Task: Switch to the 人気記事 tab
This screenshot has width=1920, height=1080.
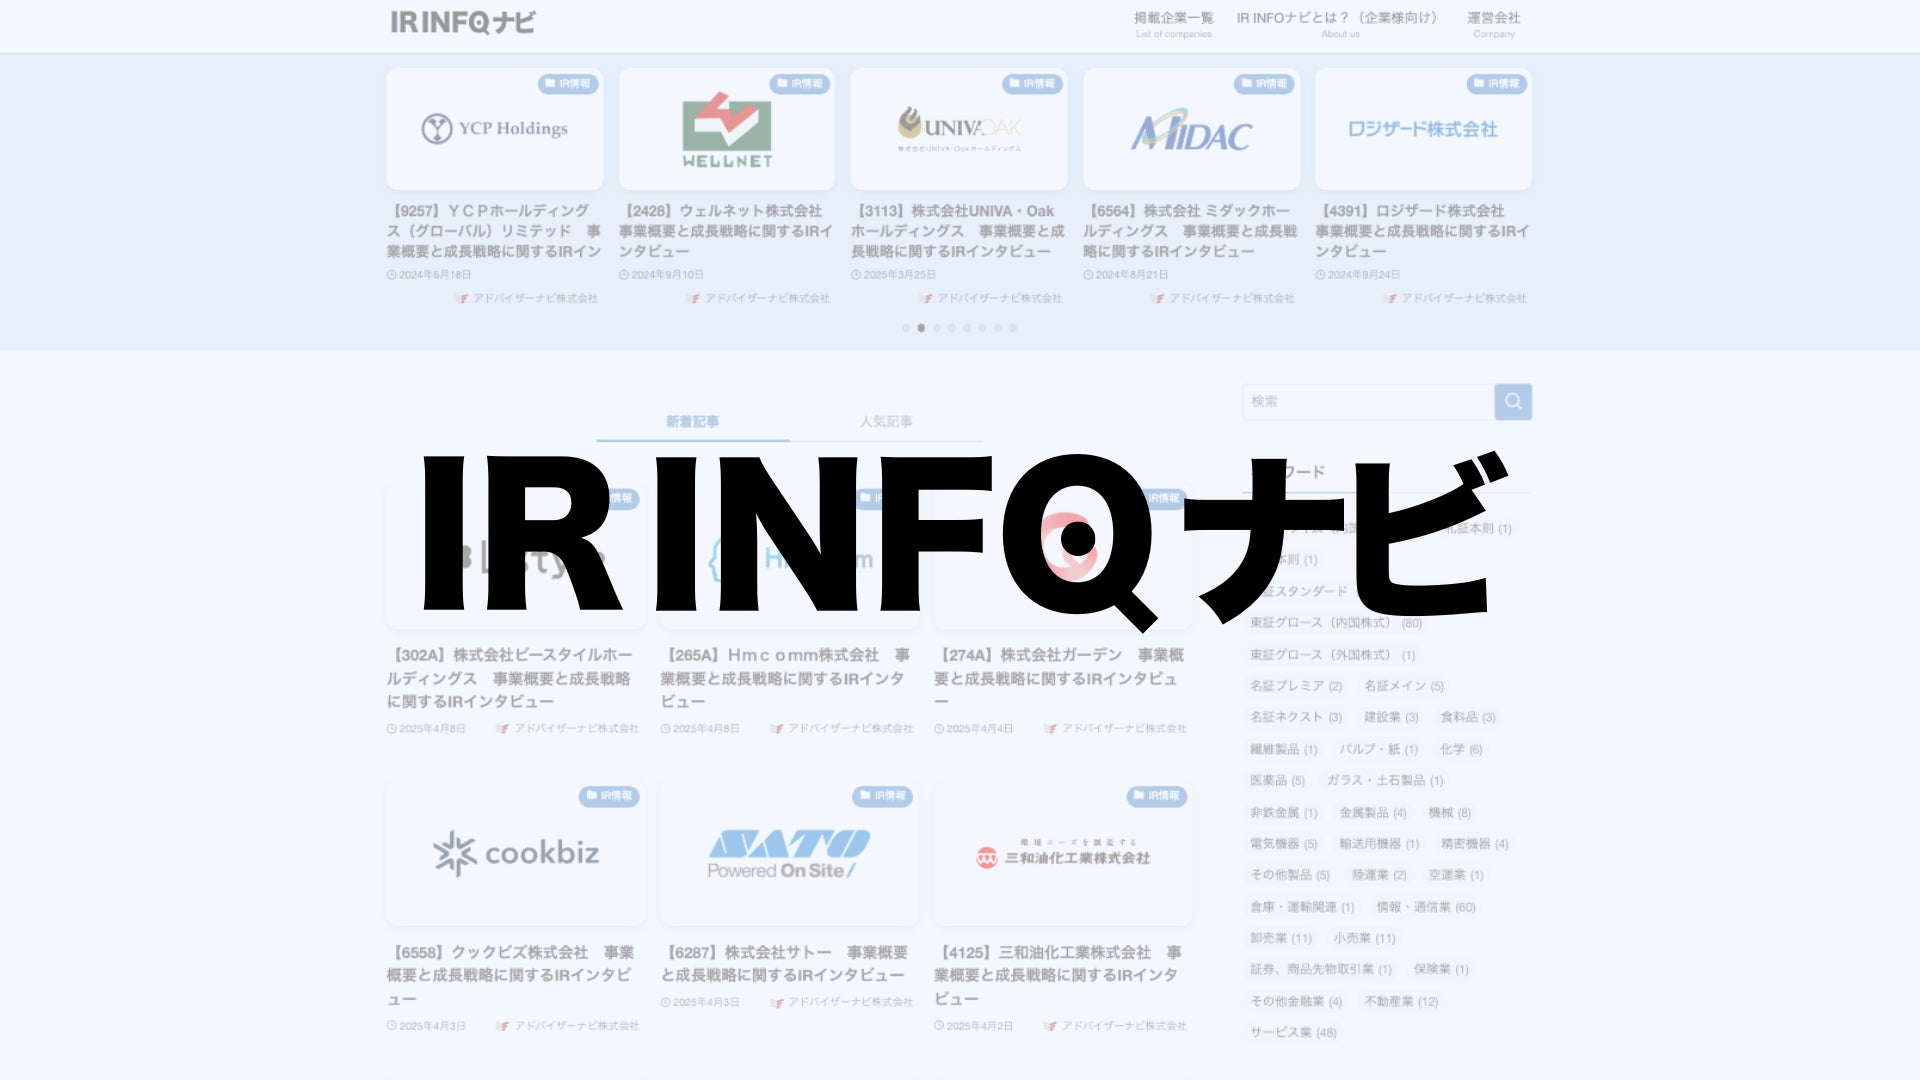Action: pyautogui.click(x=886, y=421)
